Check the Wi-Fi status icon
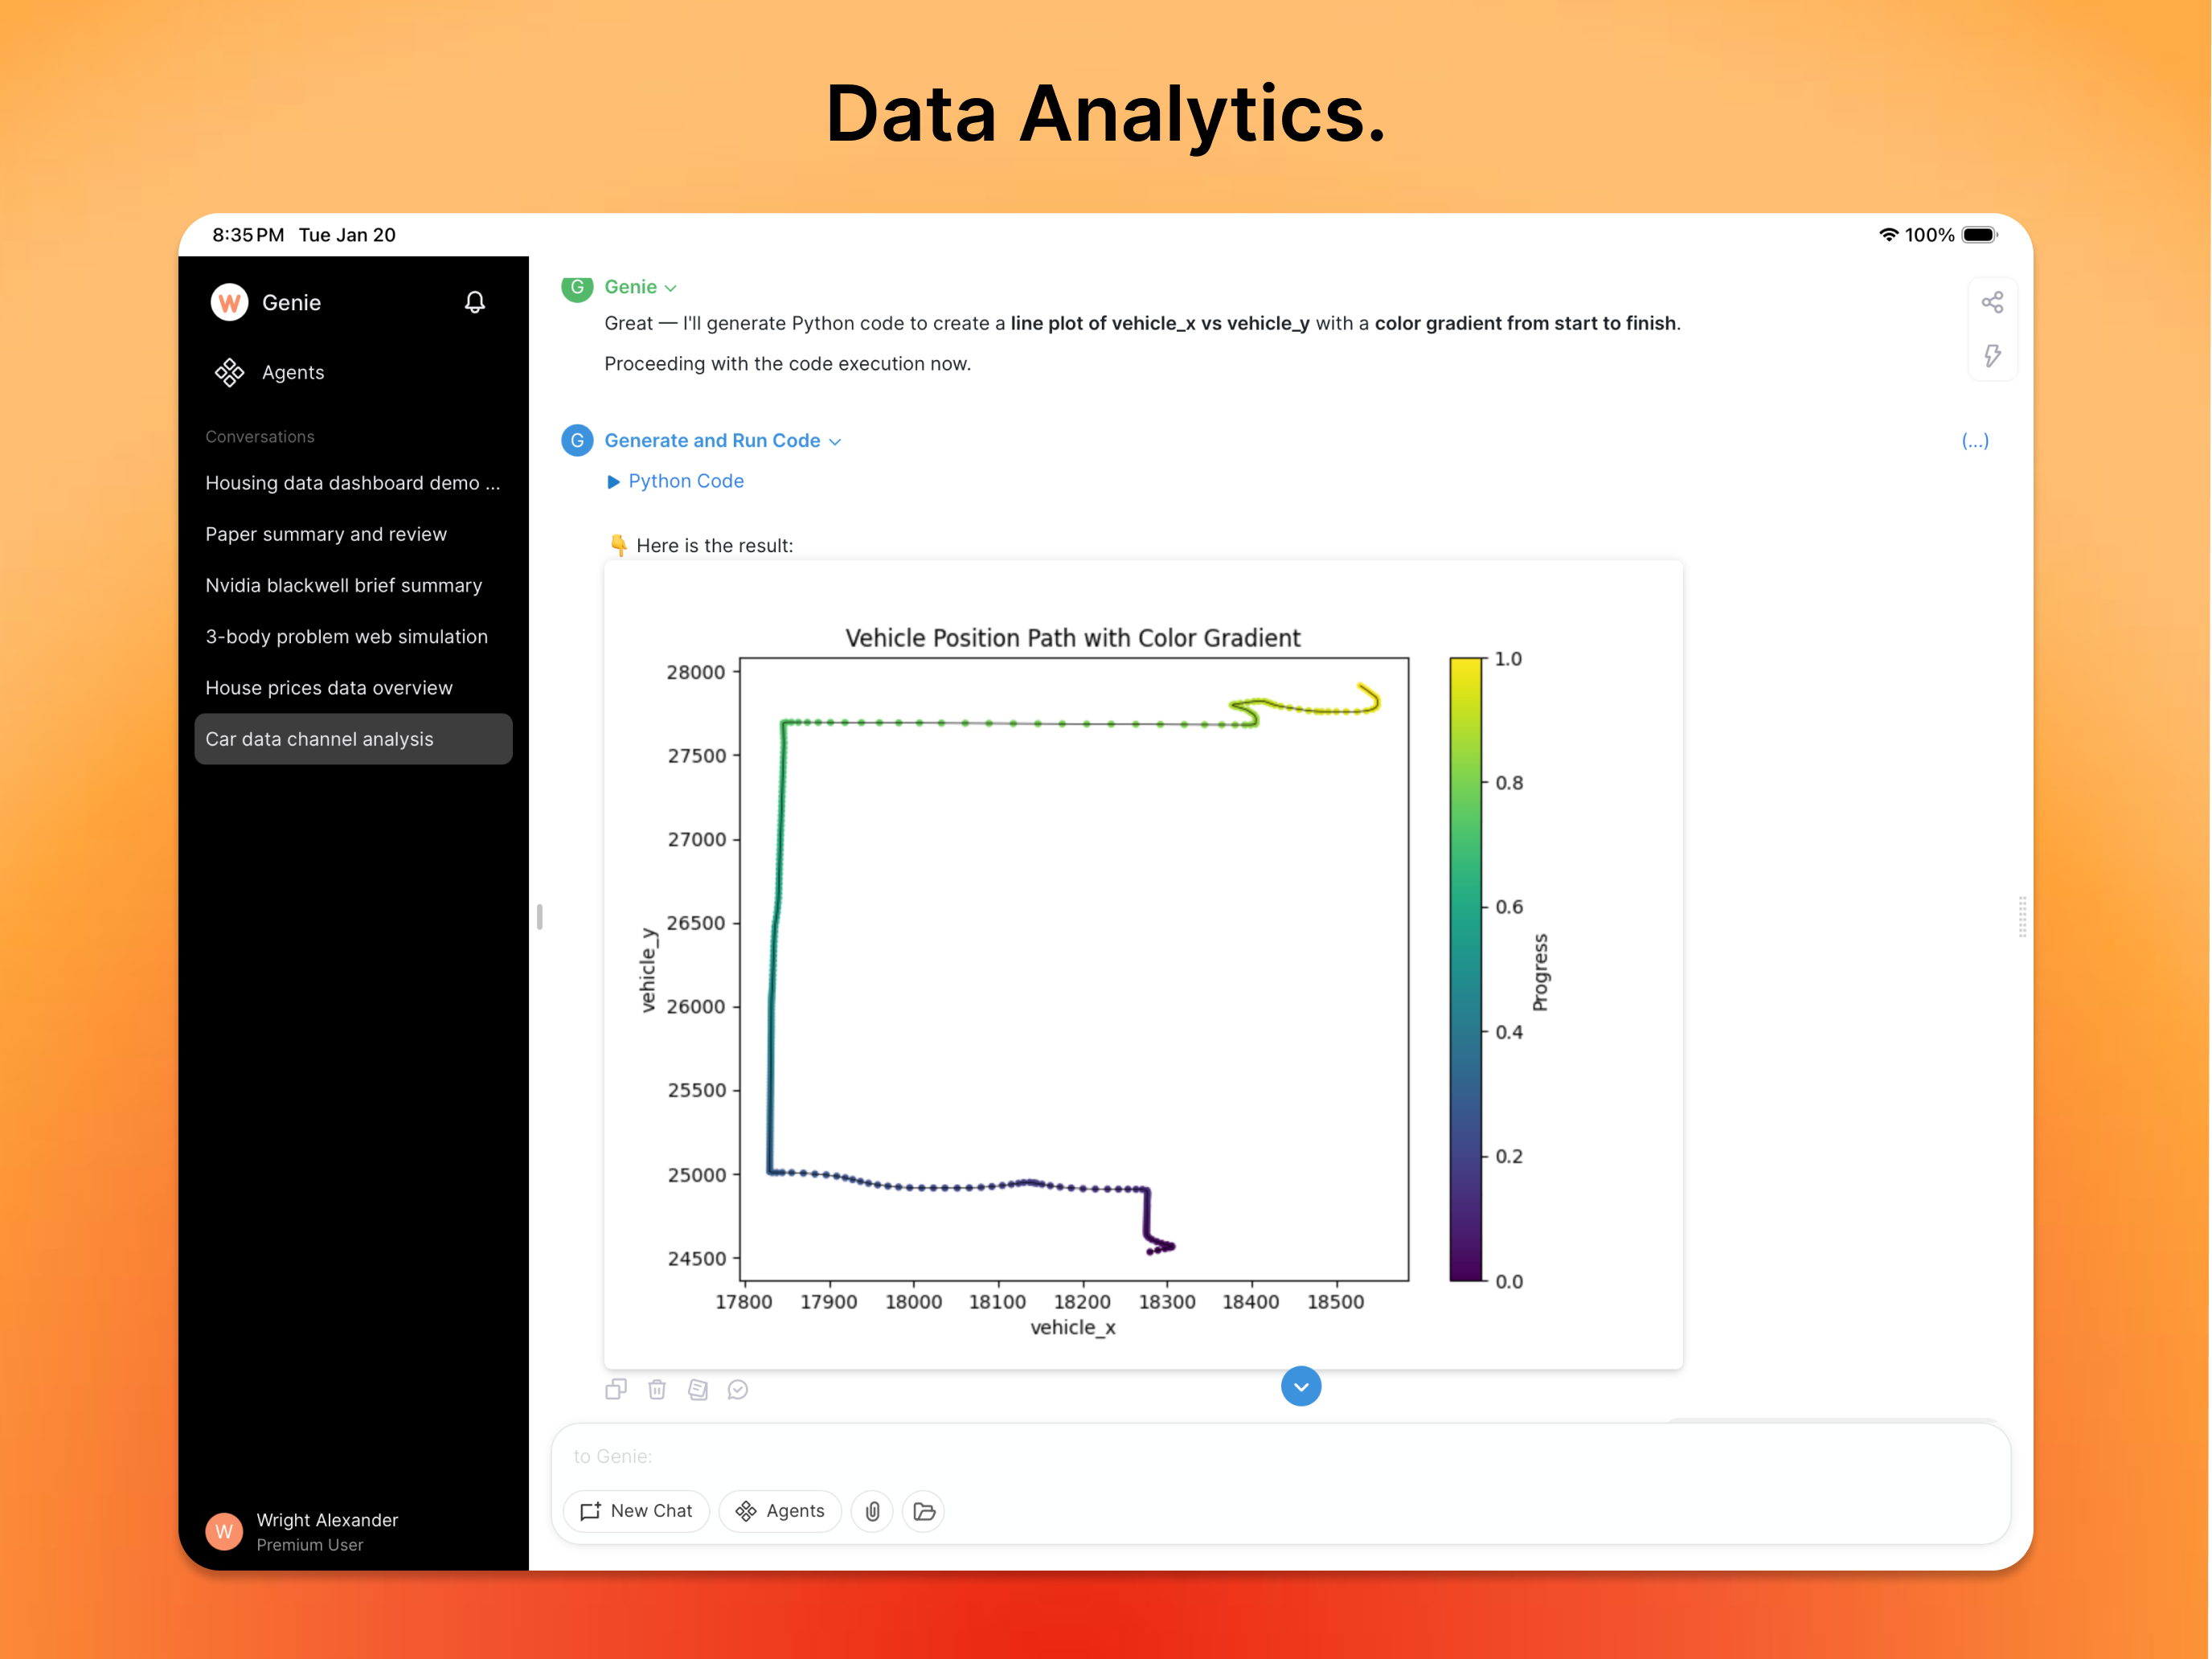This screenshot has height=1659, width=2212. [1887, 235]
